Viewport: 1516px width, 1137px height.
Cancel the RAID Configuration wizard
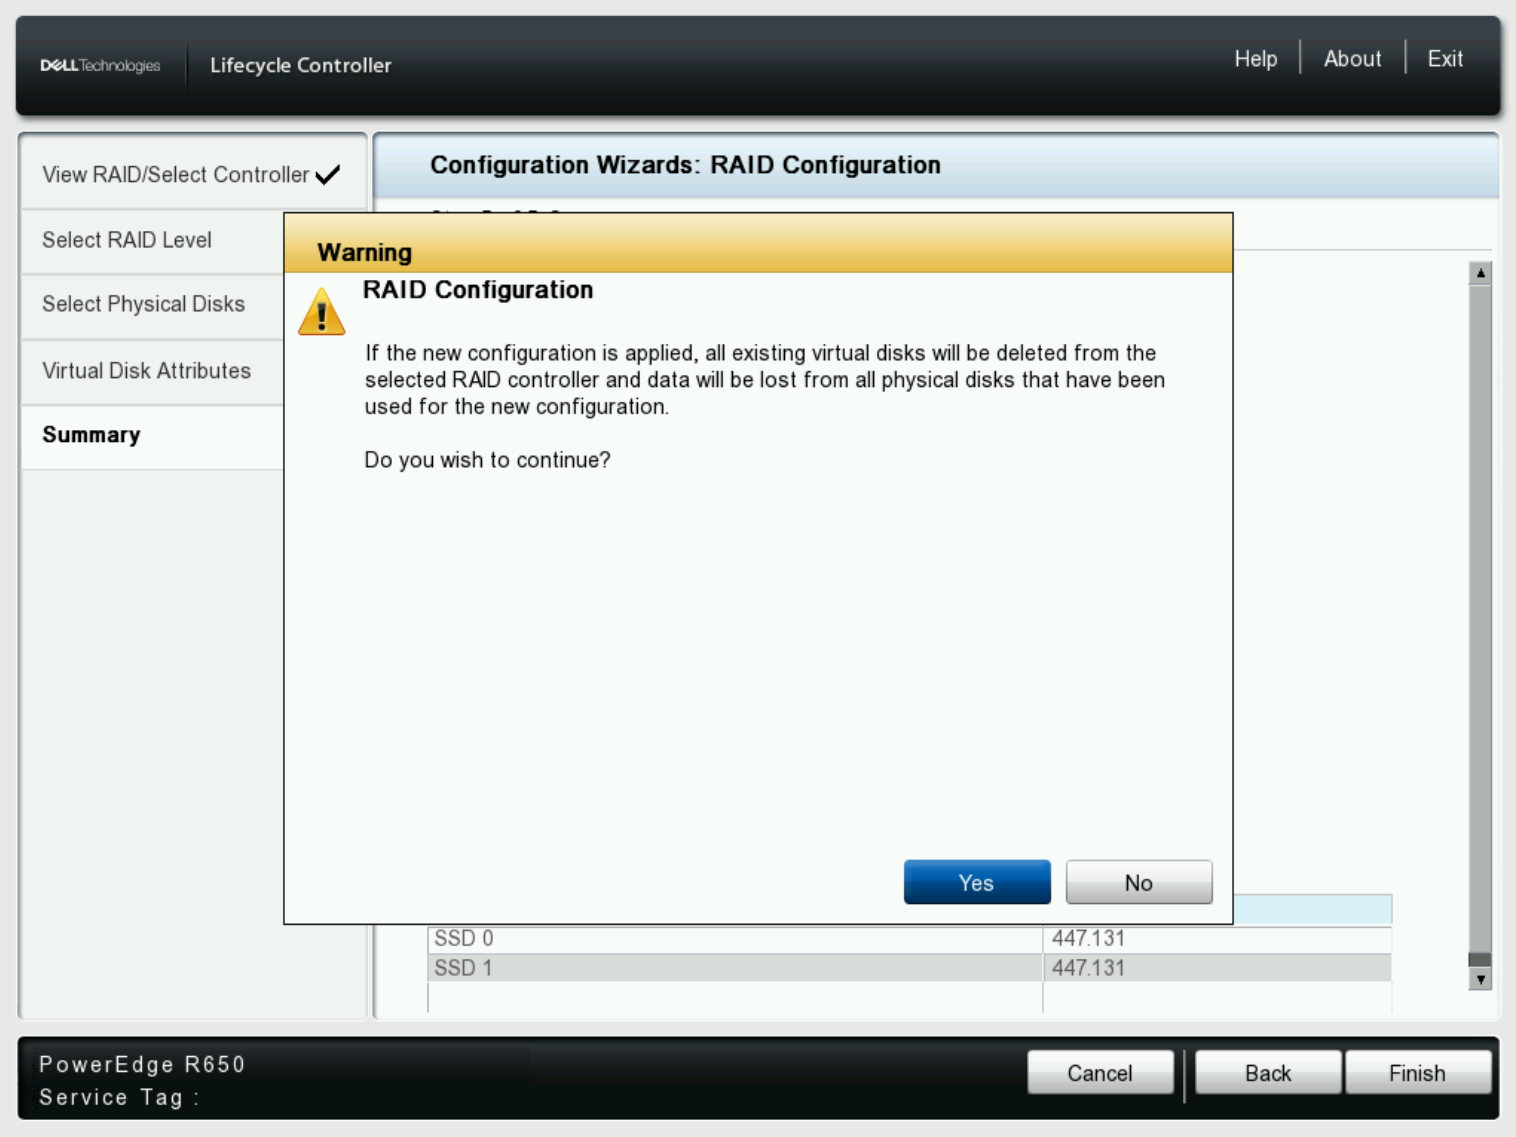(1100, 1072)
